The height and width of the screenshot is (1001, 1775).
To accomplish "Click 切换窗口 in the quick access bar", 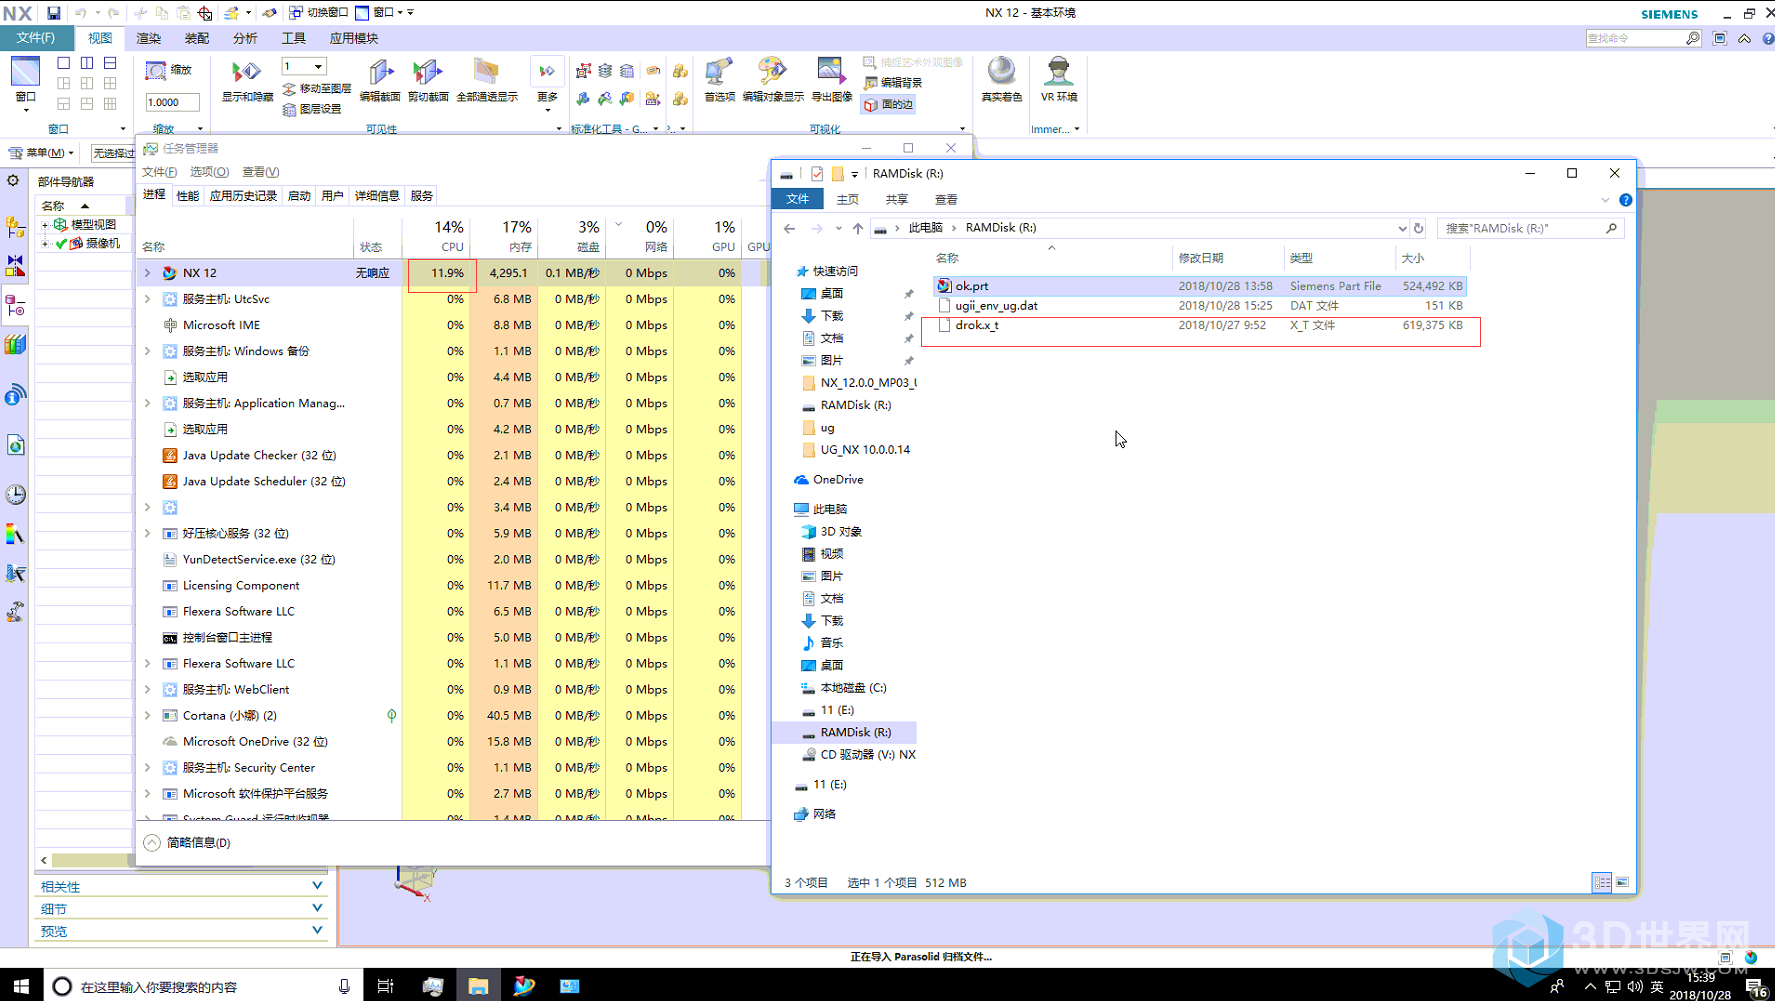I will (x=318, y=13).
